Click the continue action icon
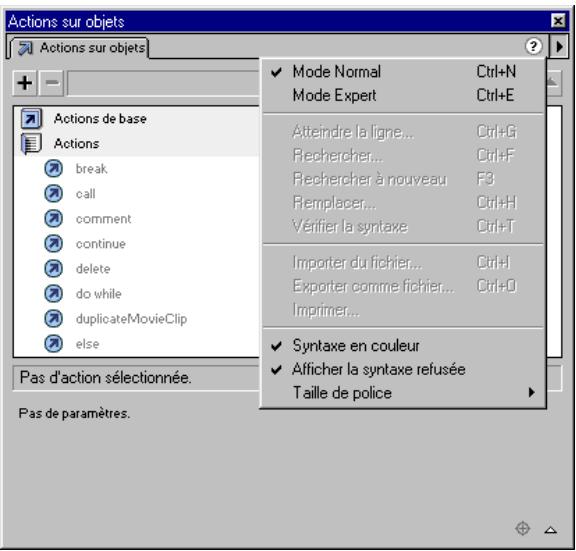The height and width of the screenshot is (551, 576). tap(54, 244)
